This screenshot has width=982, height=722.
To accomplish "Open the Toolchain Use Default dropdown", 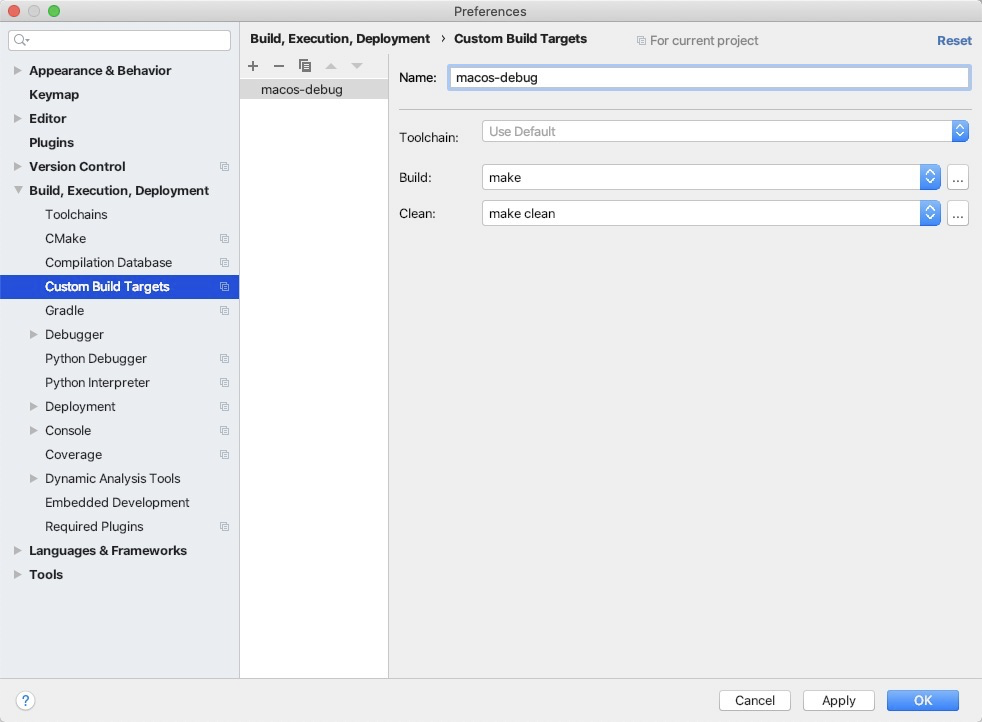I will tap(725, 132).
